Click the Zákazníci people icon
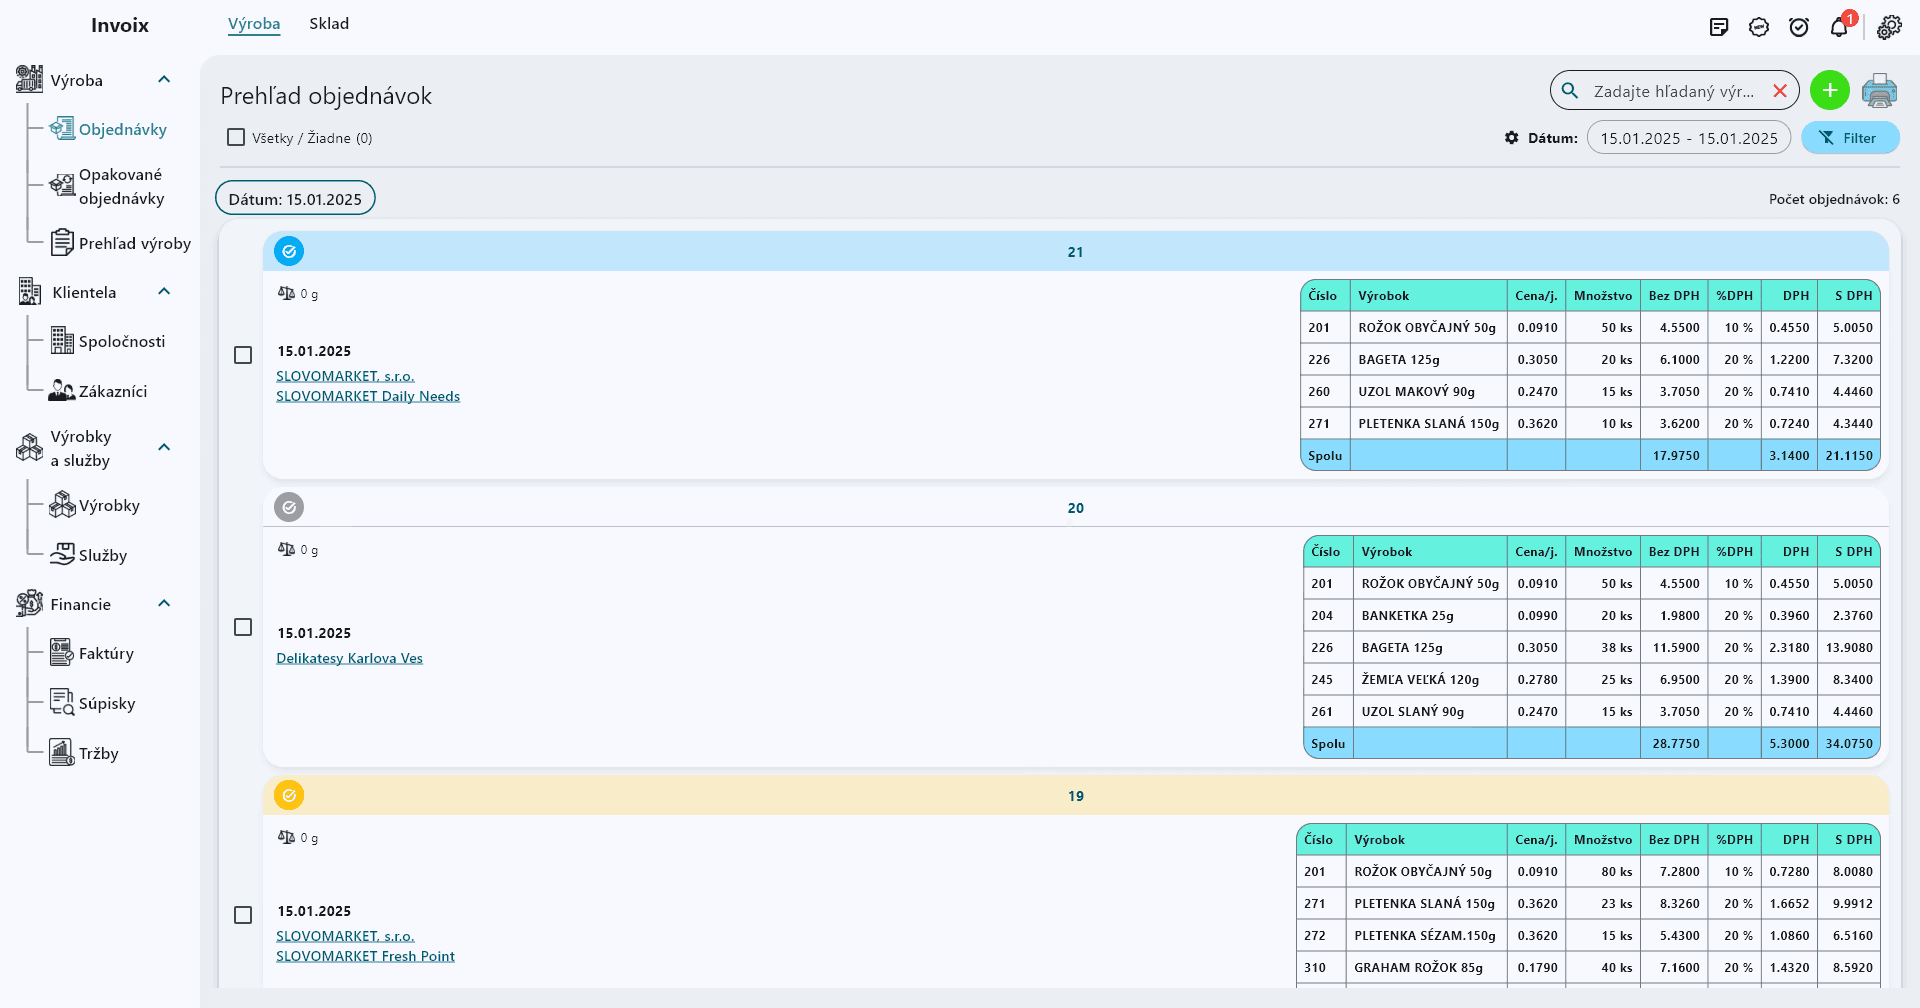 point(62,391)
